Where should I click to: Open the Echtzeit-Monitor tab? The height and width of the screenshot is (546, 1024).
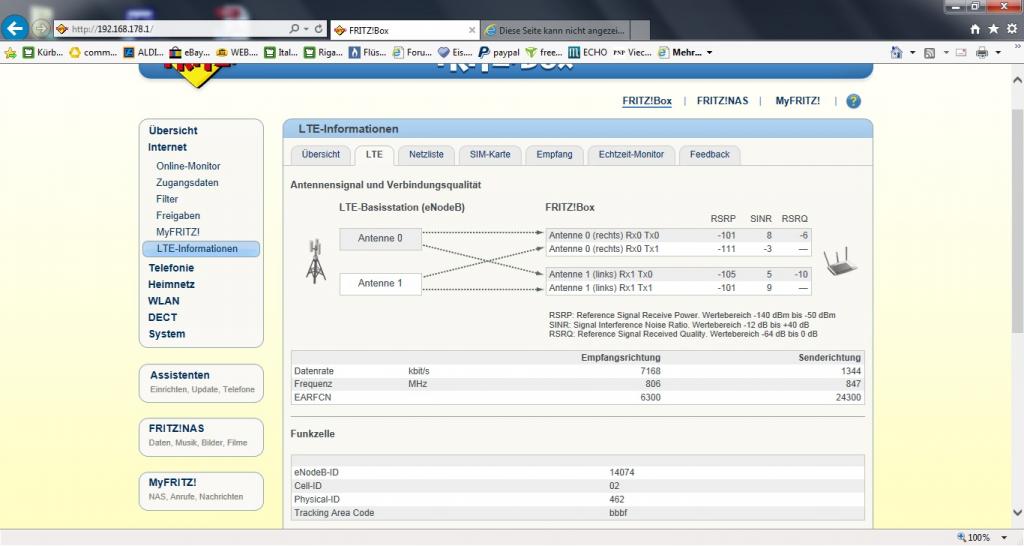[x=631, y=155]
